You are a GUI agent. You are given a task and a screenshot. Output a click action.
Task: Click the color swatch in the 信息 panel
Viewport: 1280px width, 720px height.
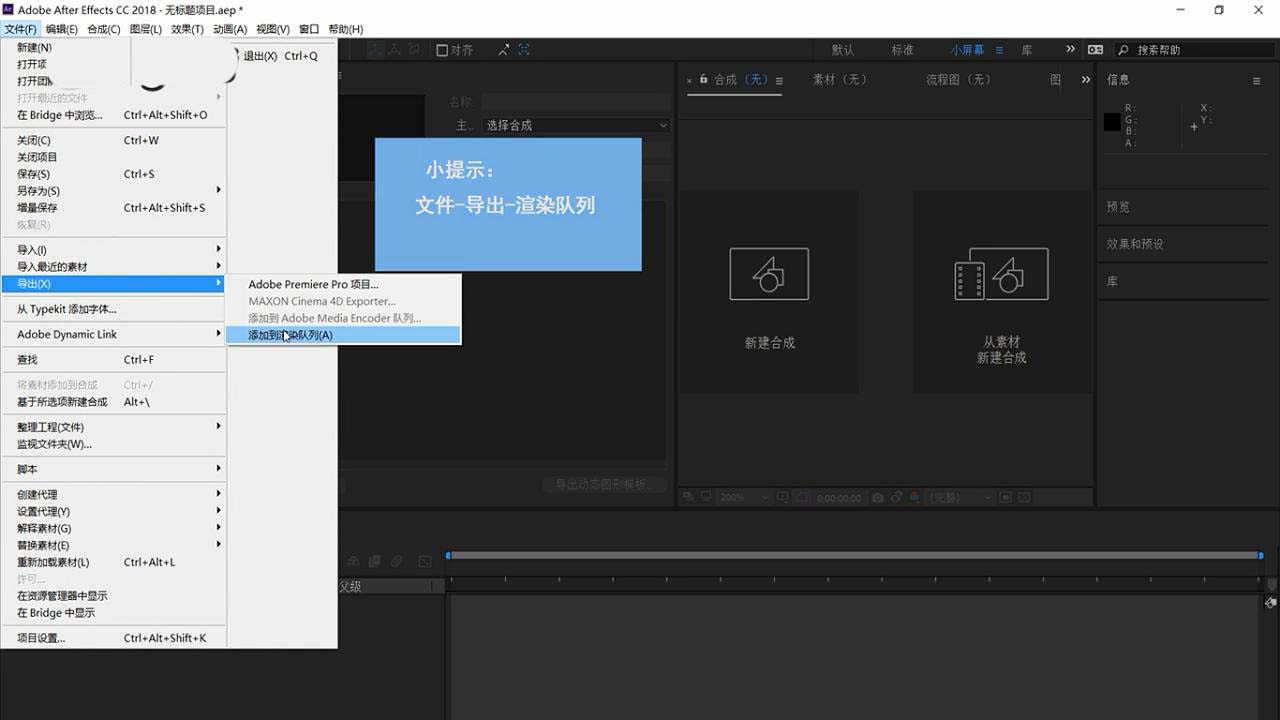click(x=1111, y=122)
